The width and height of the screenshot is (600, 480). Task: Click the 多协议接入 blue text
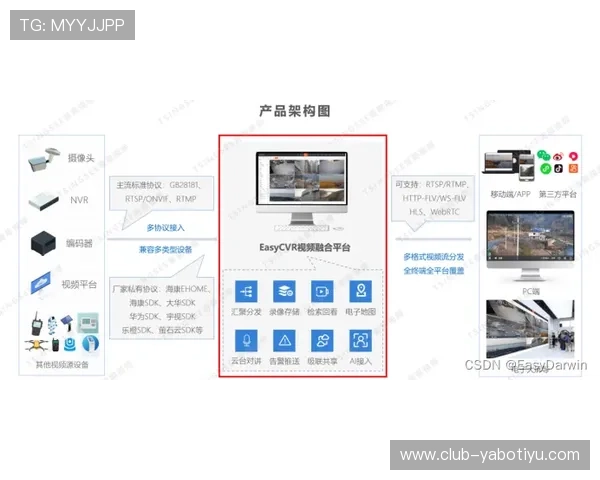tap(165, 228)
